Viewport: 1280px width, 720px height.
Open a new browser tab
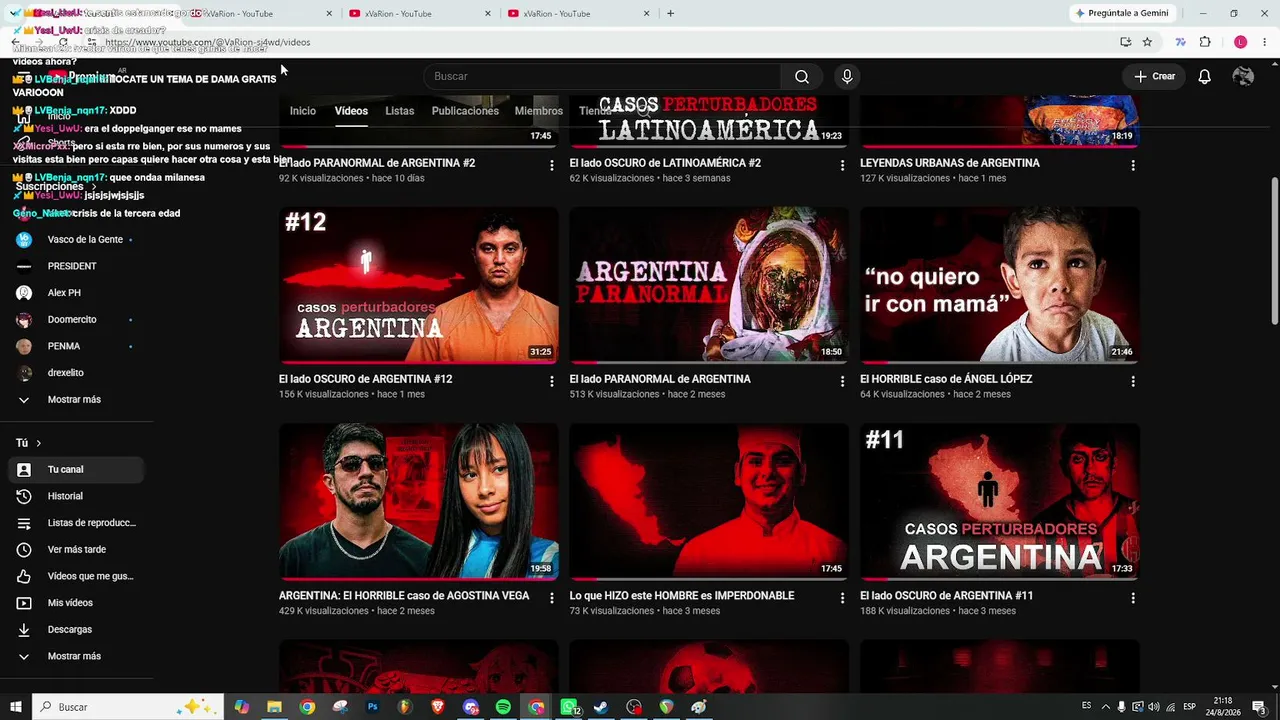[x=670, y=13]
